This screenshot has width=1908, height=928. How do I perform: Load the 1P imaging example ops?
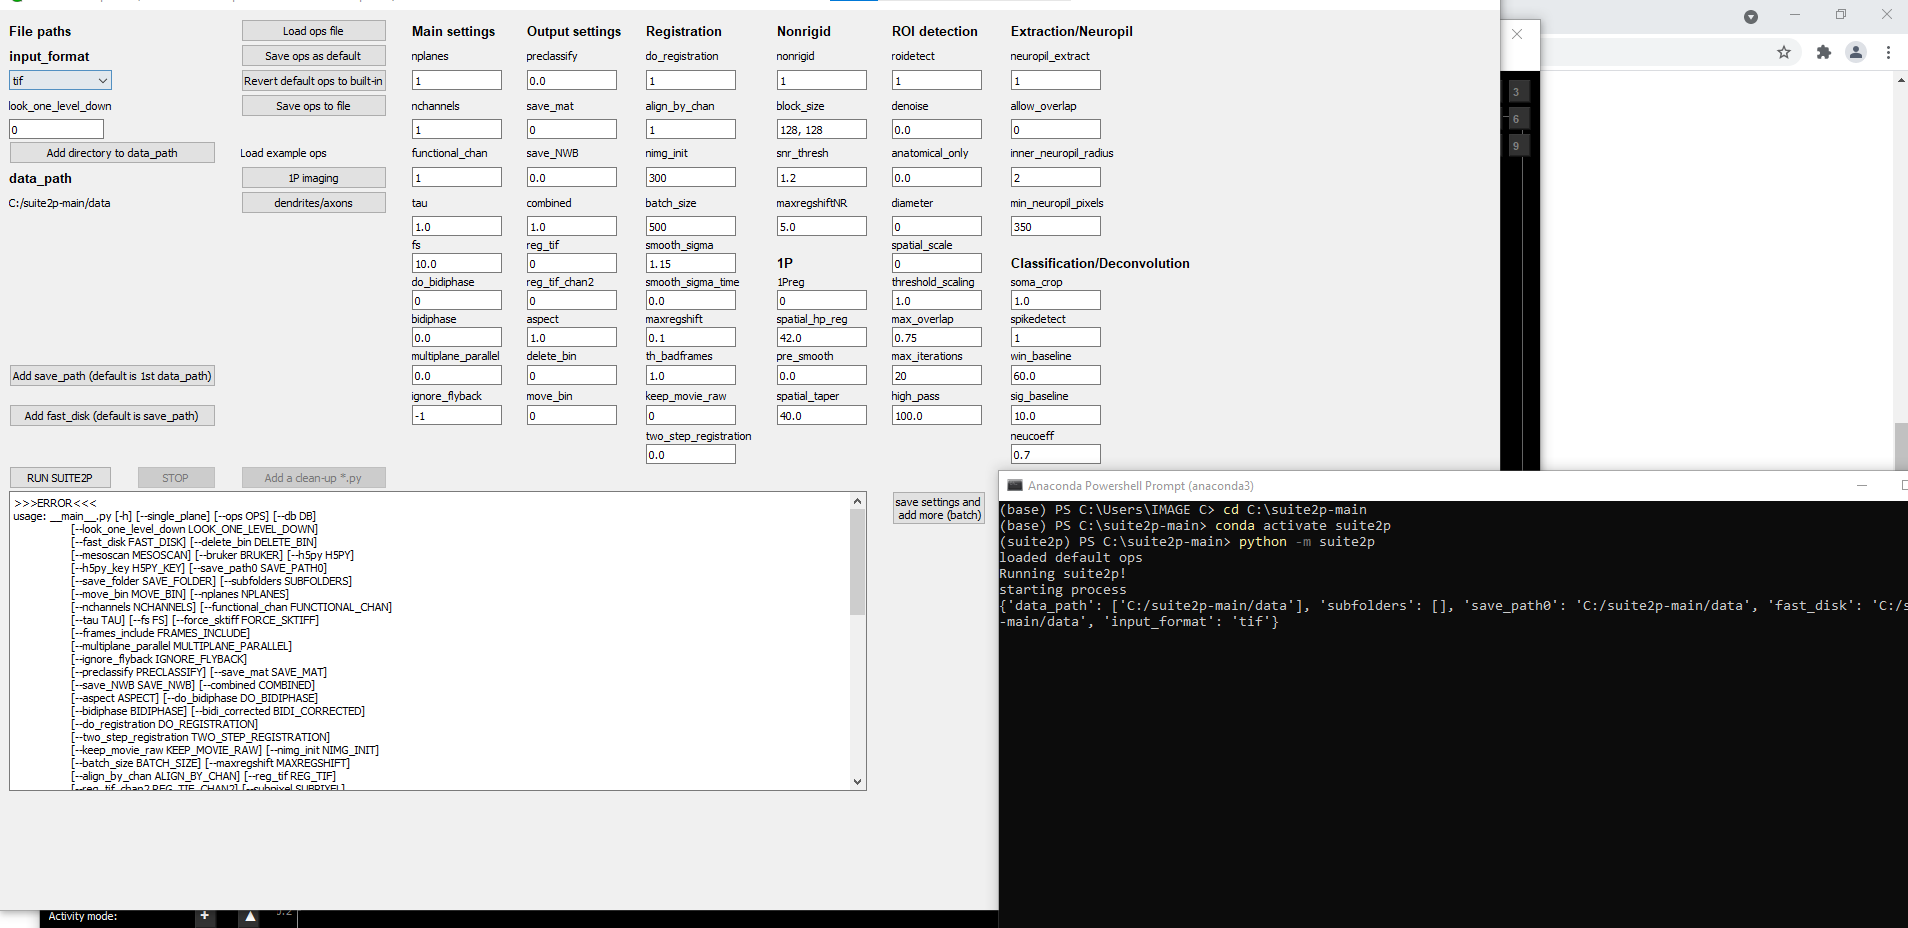click(x=313, y=177)
